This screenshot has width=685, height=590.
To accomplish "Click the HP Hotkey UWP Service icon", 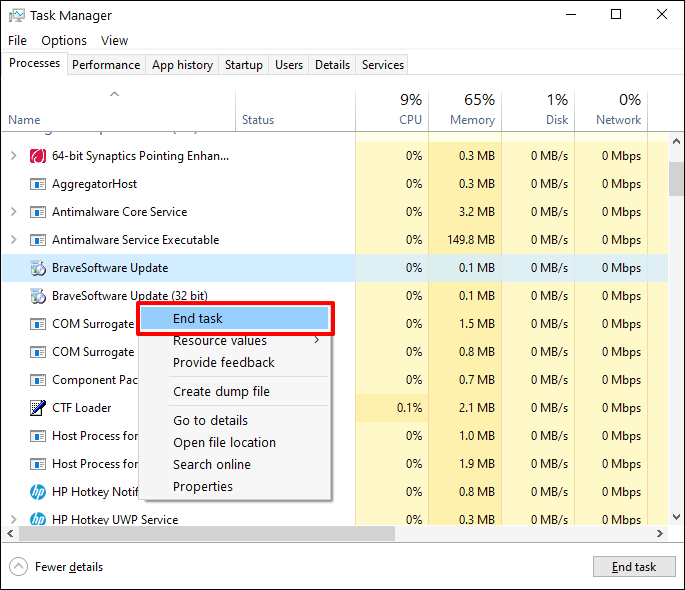I will (x=38, y=519).
